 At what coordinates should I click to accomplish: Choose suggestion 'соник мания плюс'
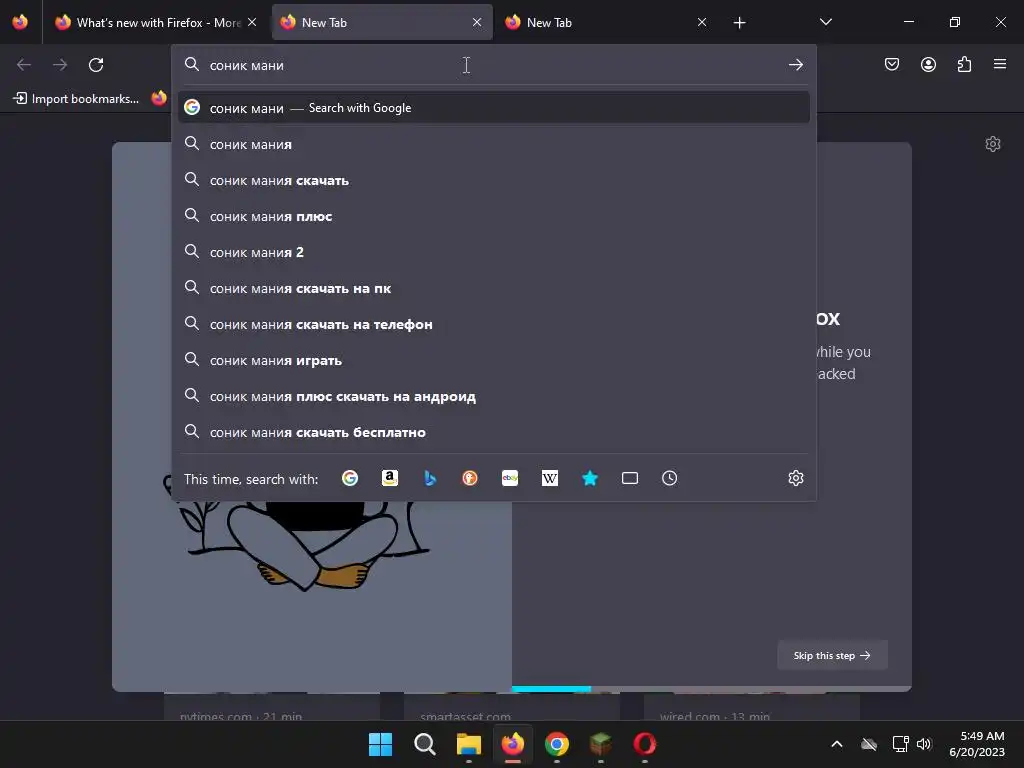point(494,216)
